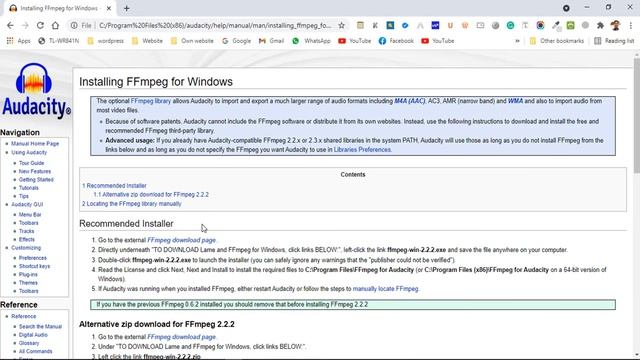
Task: Open the Audacity GUI link
Action: click(27, 204)
